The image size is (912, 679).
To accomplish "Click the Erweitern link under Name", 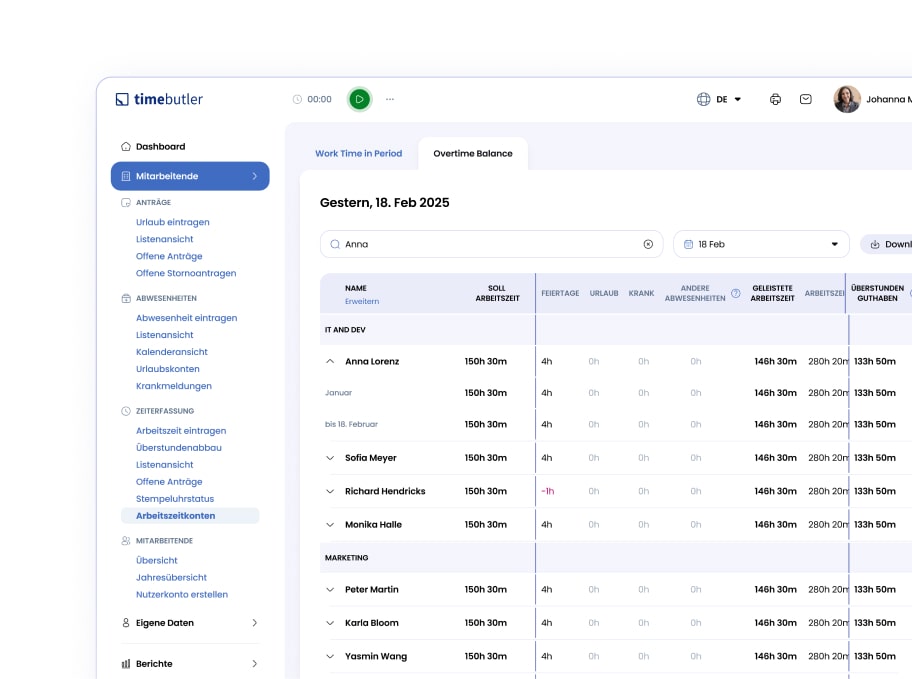I will pyautogui.click(x=361, y=301).
